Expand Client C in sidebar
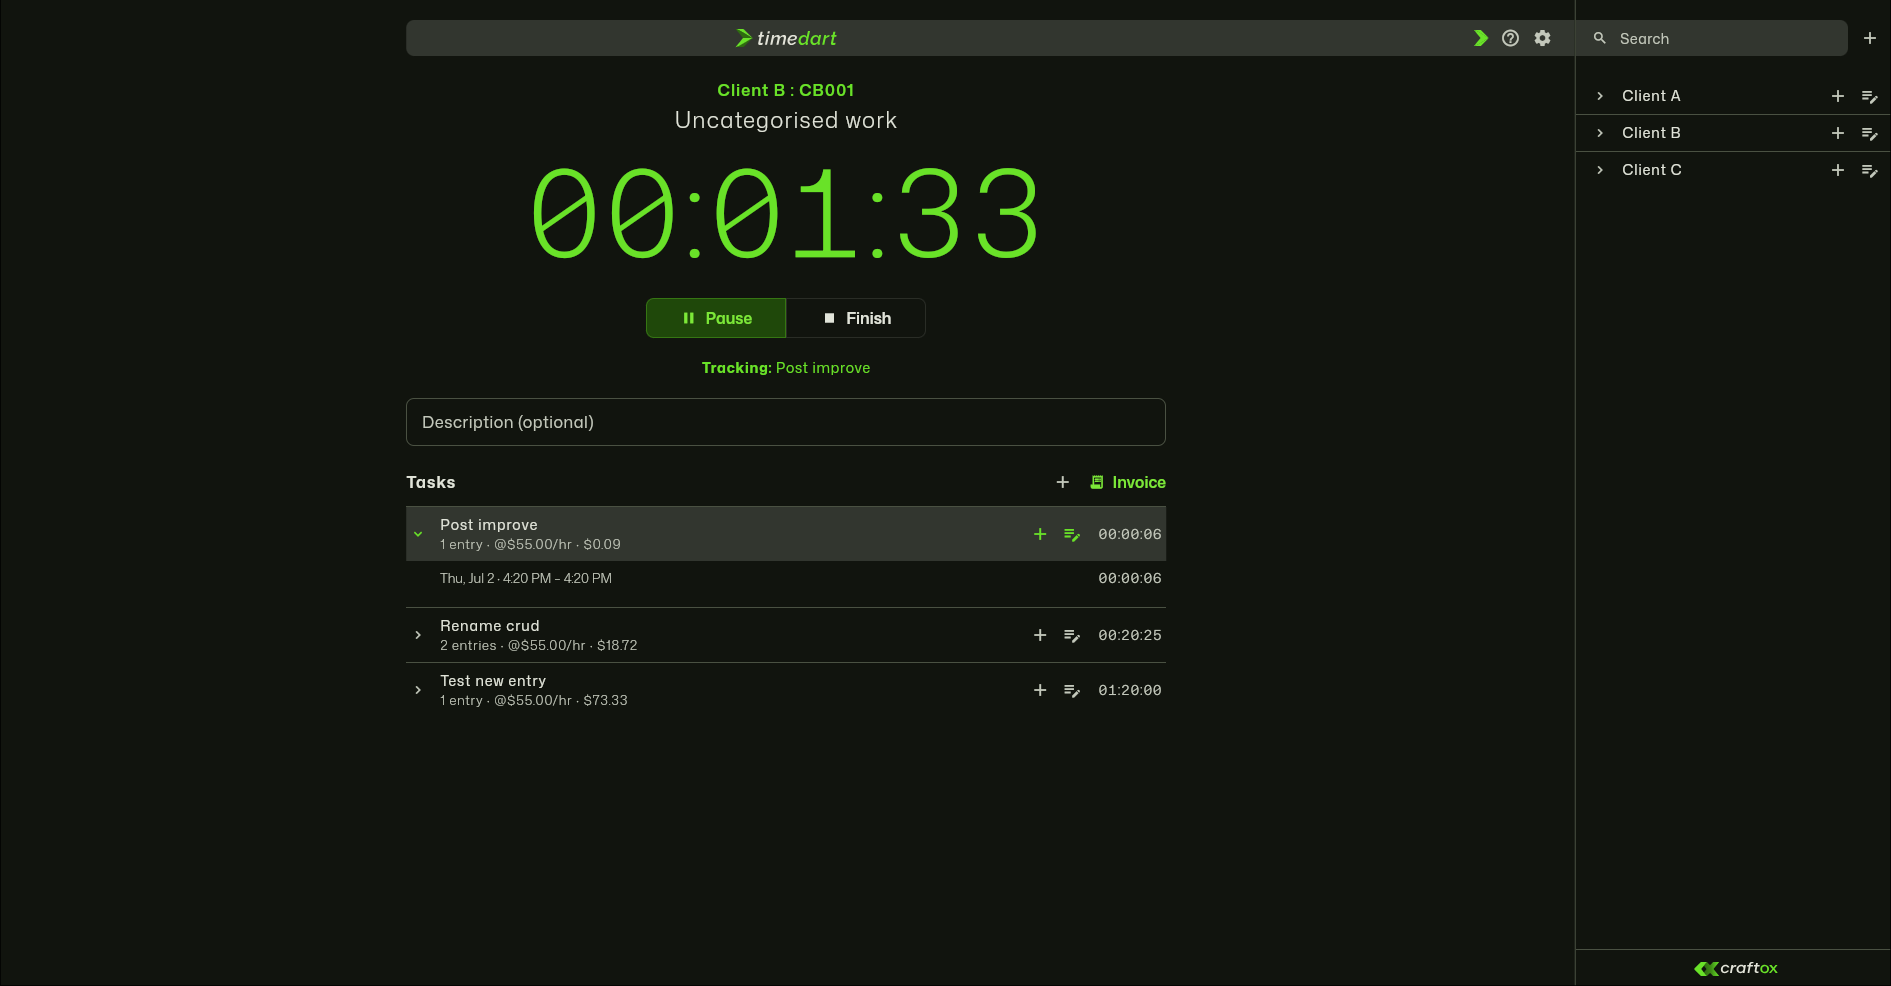The height and width of the screenshot is (986, 1891). point(1600,170)
